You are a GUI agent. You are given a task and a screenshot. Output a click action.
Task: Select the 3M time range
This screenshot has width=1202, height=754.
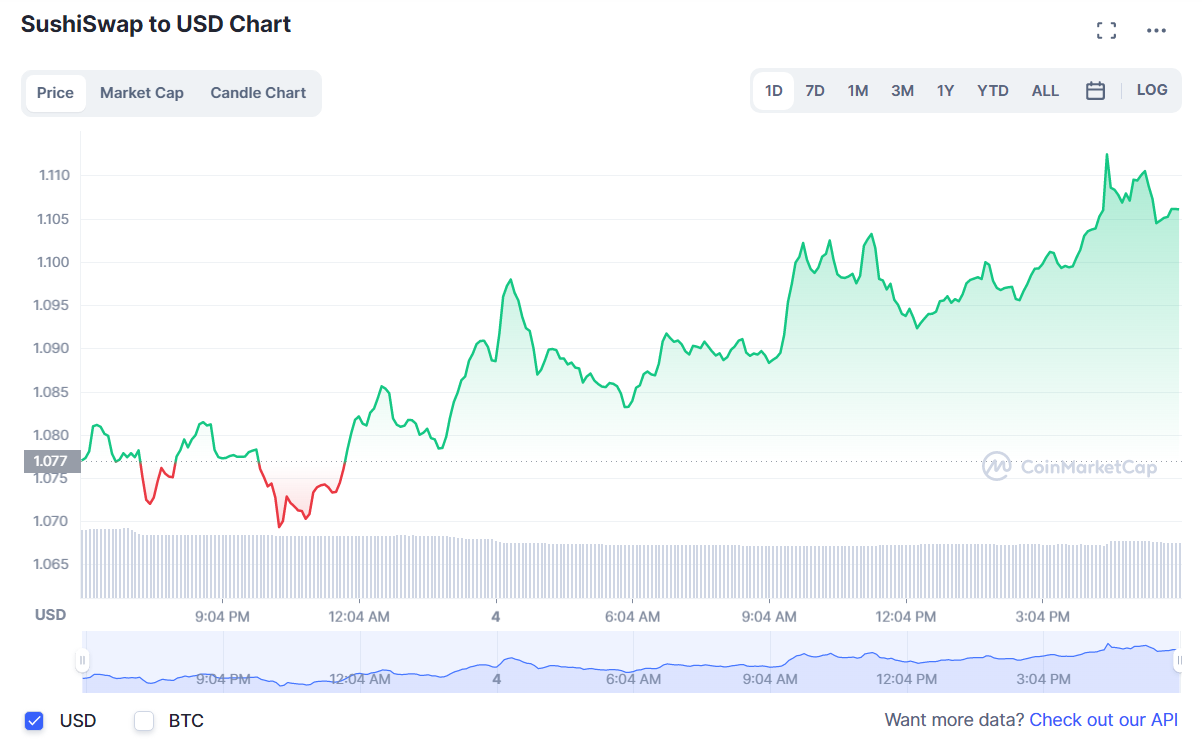tap(902, 91)
